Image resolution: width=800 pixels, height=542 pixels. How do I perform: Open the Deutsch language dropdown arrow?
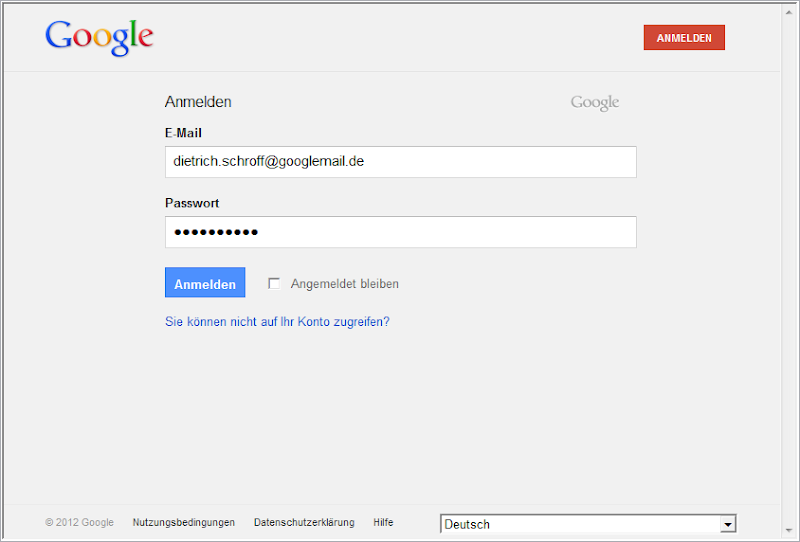click(x=728, y=524)
